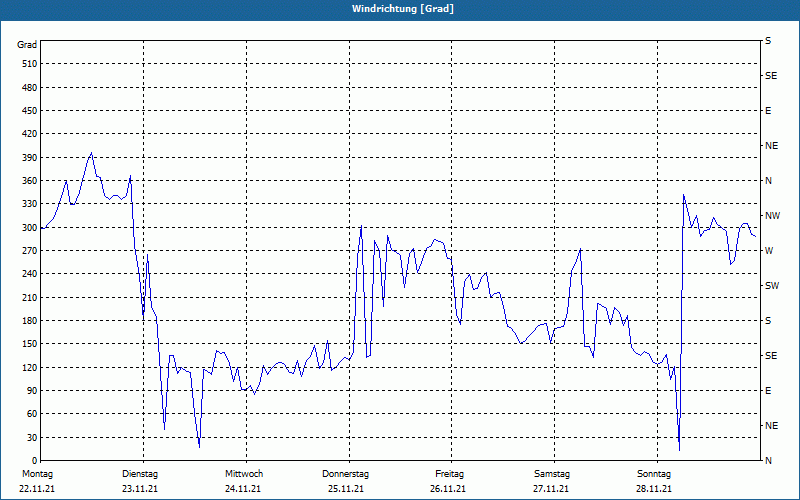Click the E compass label level with 450
800x500 pixels.
[768, 111]
